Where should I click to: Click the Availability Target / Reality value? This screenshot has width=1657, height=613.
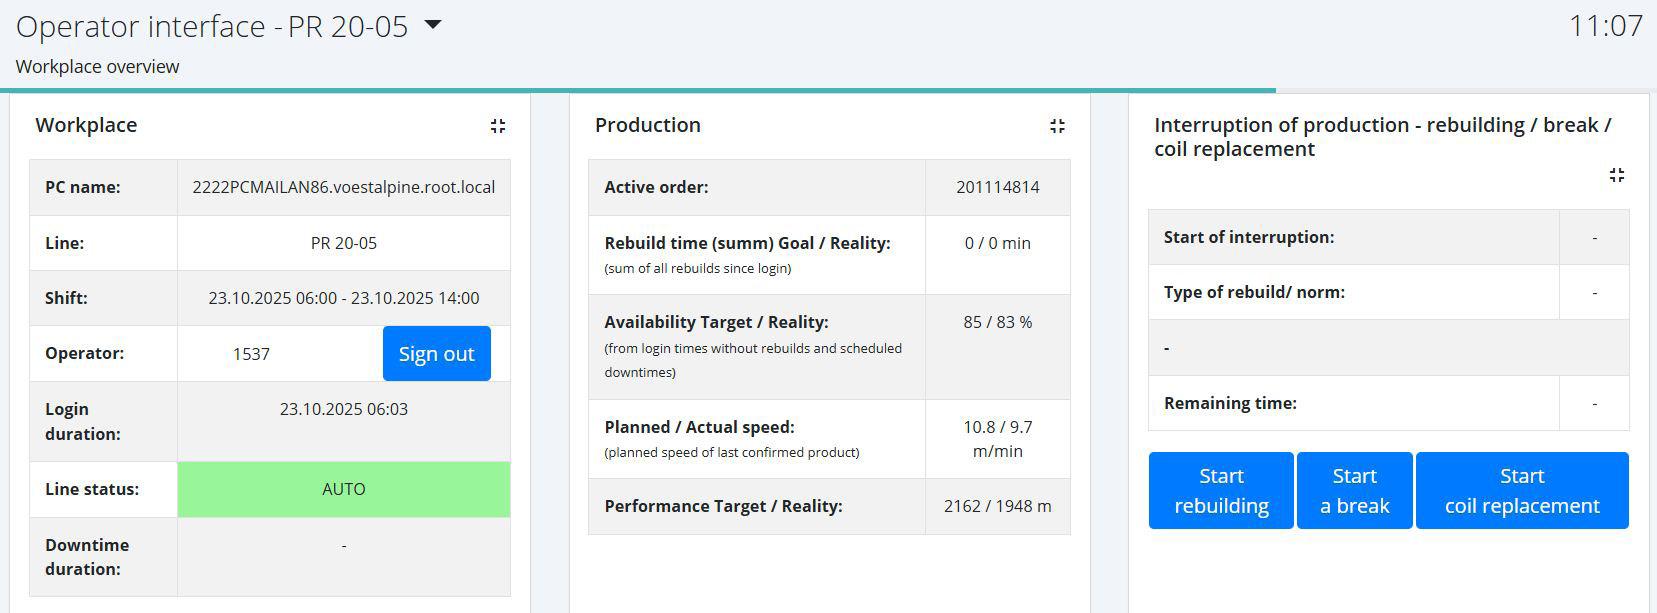(x=997, y=322)
